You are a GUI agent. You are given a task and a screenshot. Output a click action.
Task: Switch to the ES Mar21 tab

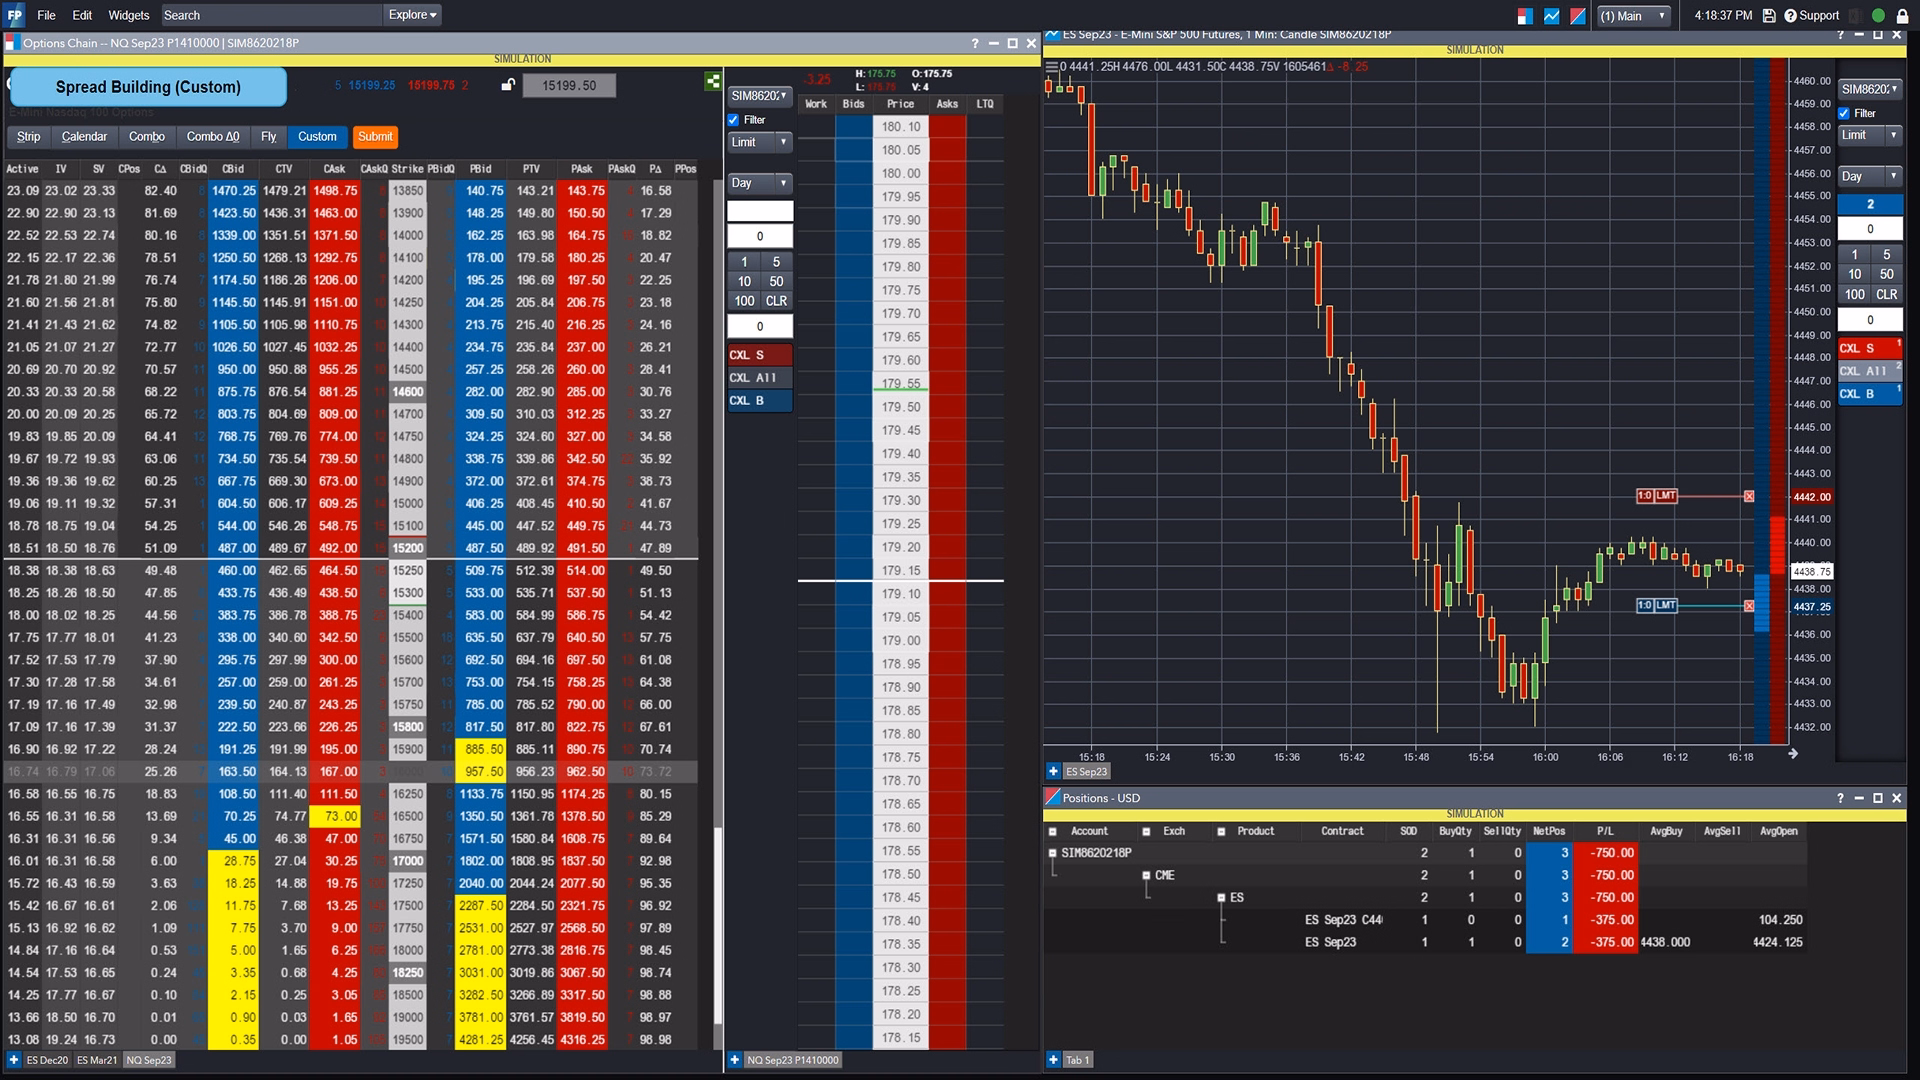click(x=97, y=1060)
